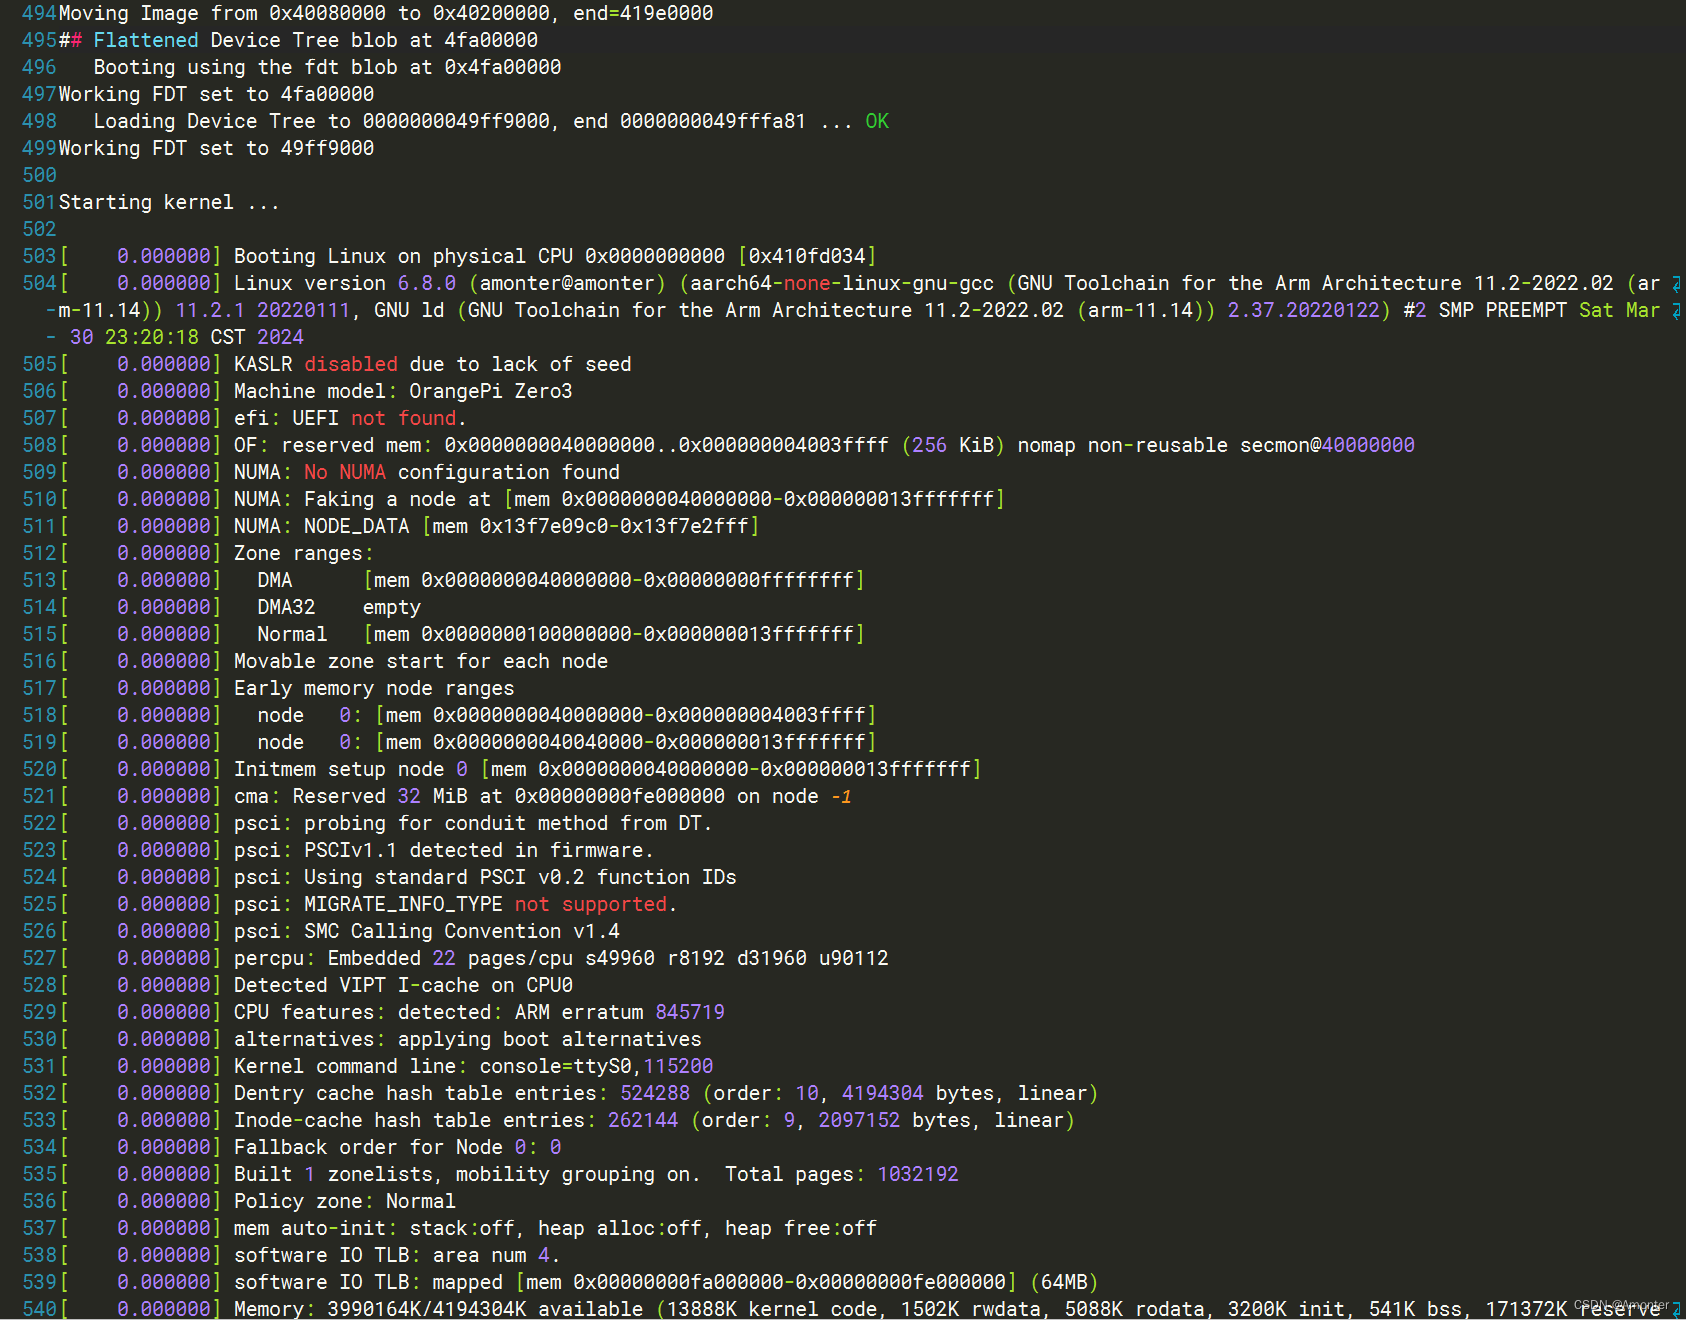Click line number 494
The width and height of the screenshot is (1686, 1320).
coord(39,13)
